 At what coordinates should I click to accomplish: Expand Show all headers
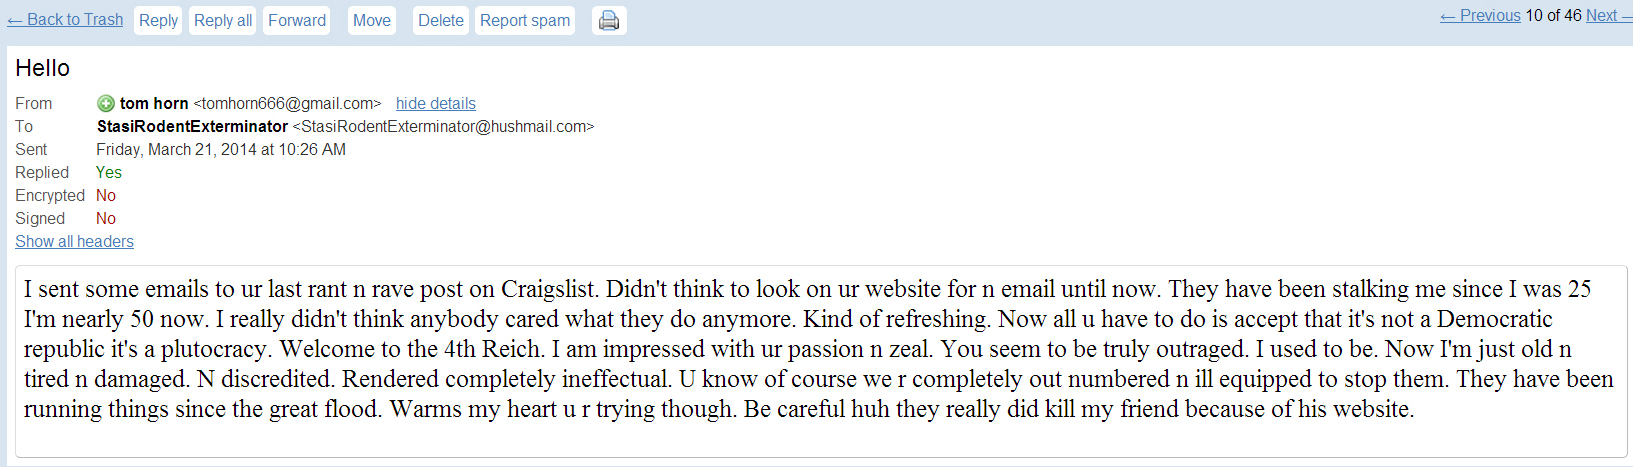pos(74,241)
